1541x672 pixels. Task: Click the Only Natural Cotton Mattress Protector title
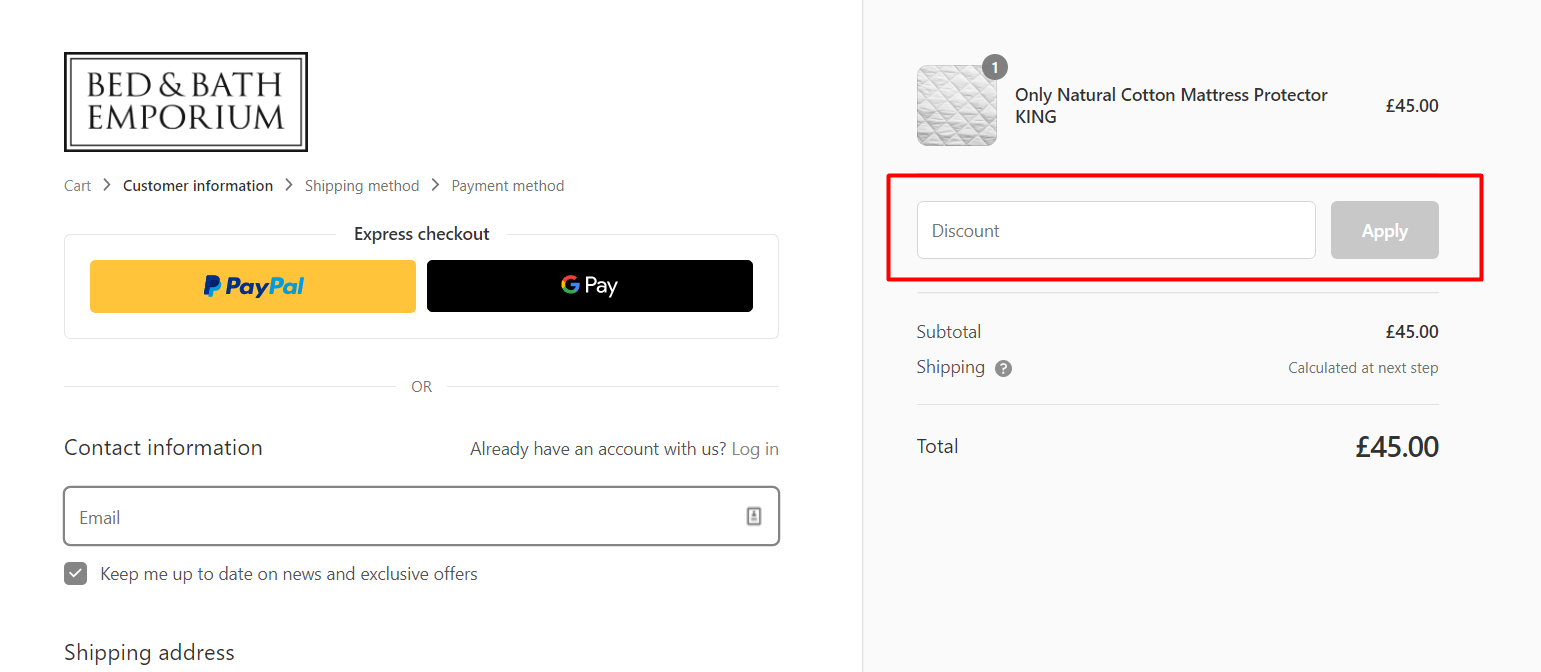pyautogui.click(x=1171, y=105)
